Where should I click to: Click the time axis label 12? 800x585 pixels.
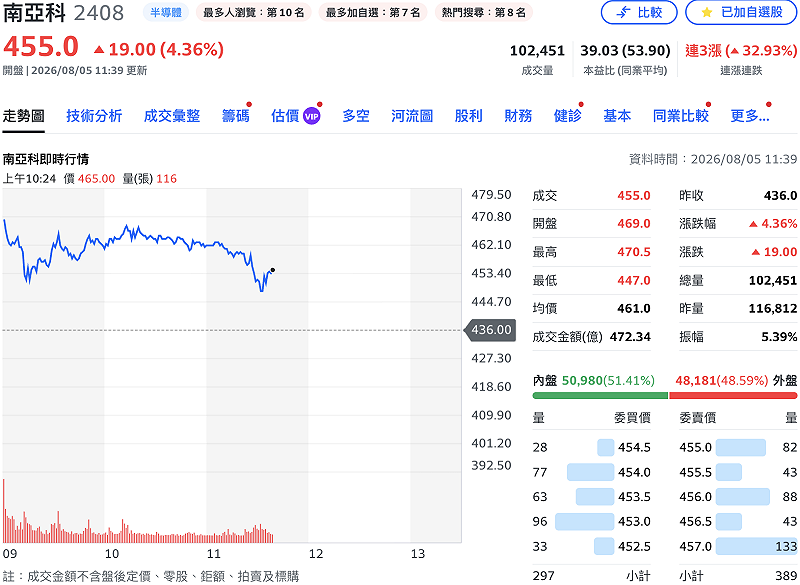click(316, 554)
